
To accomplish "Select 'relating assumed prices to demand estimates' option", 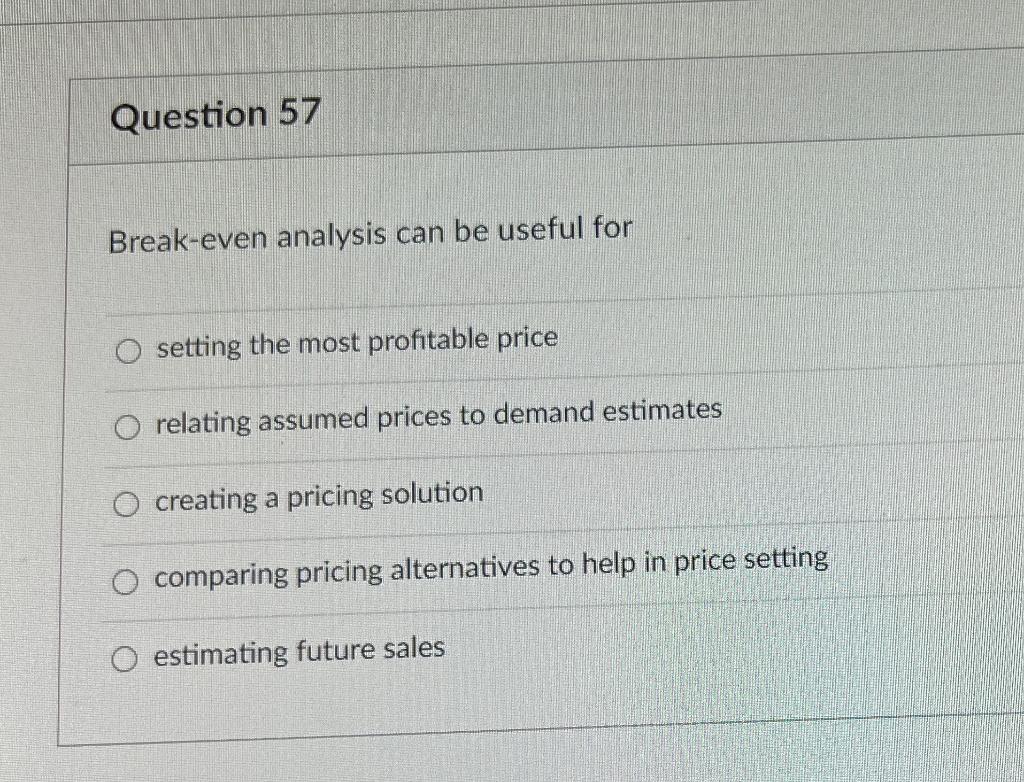I will 127,427.
